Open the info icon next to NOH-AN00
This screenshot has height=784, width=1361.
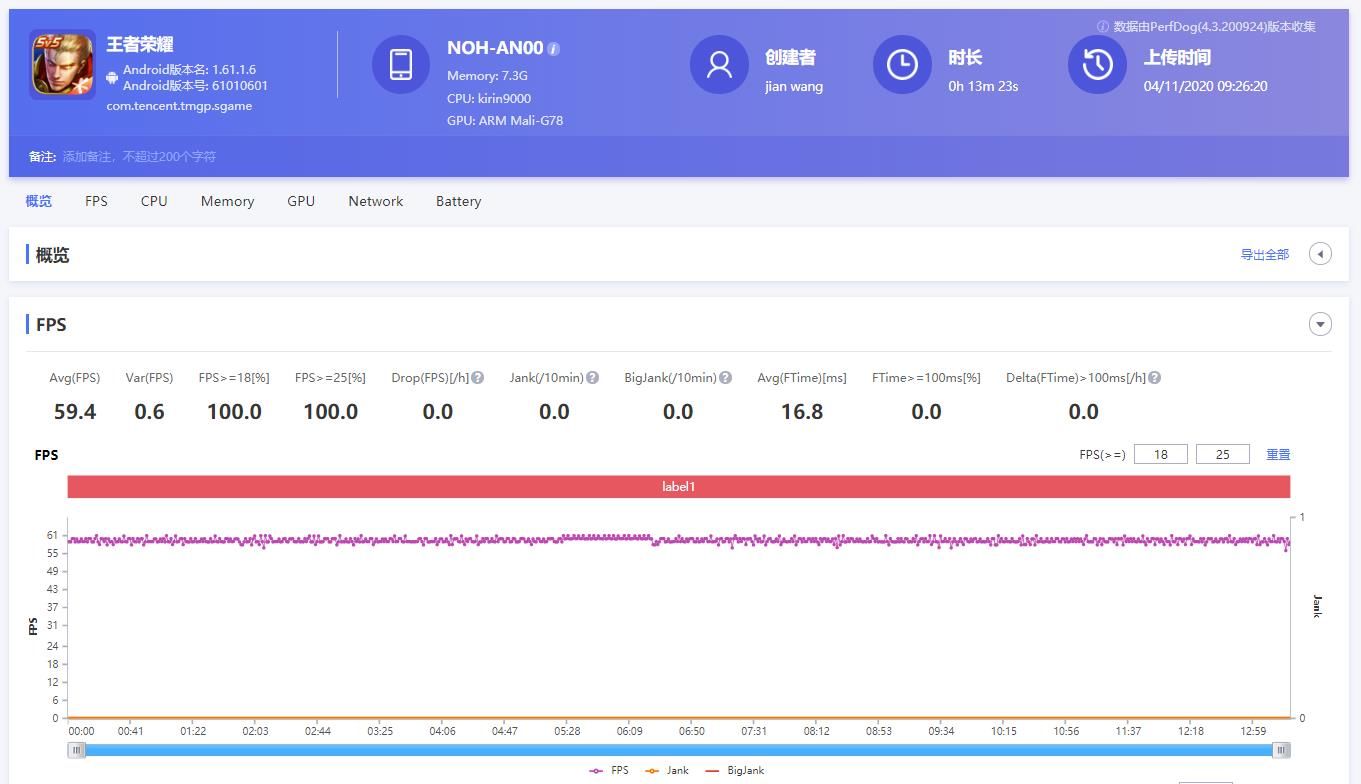click(554, 49)
